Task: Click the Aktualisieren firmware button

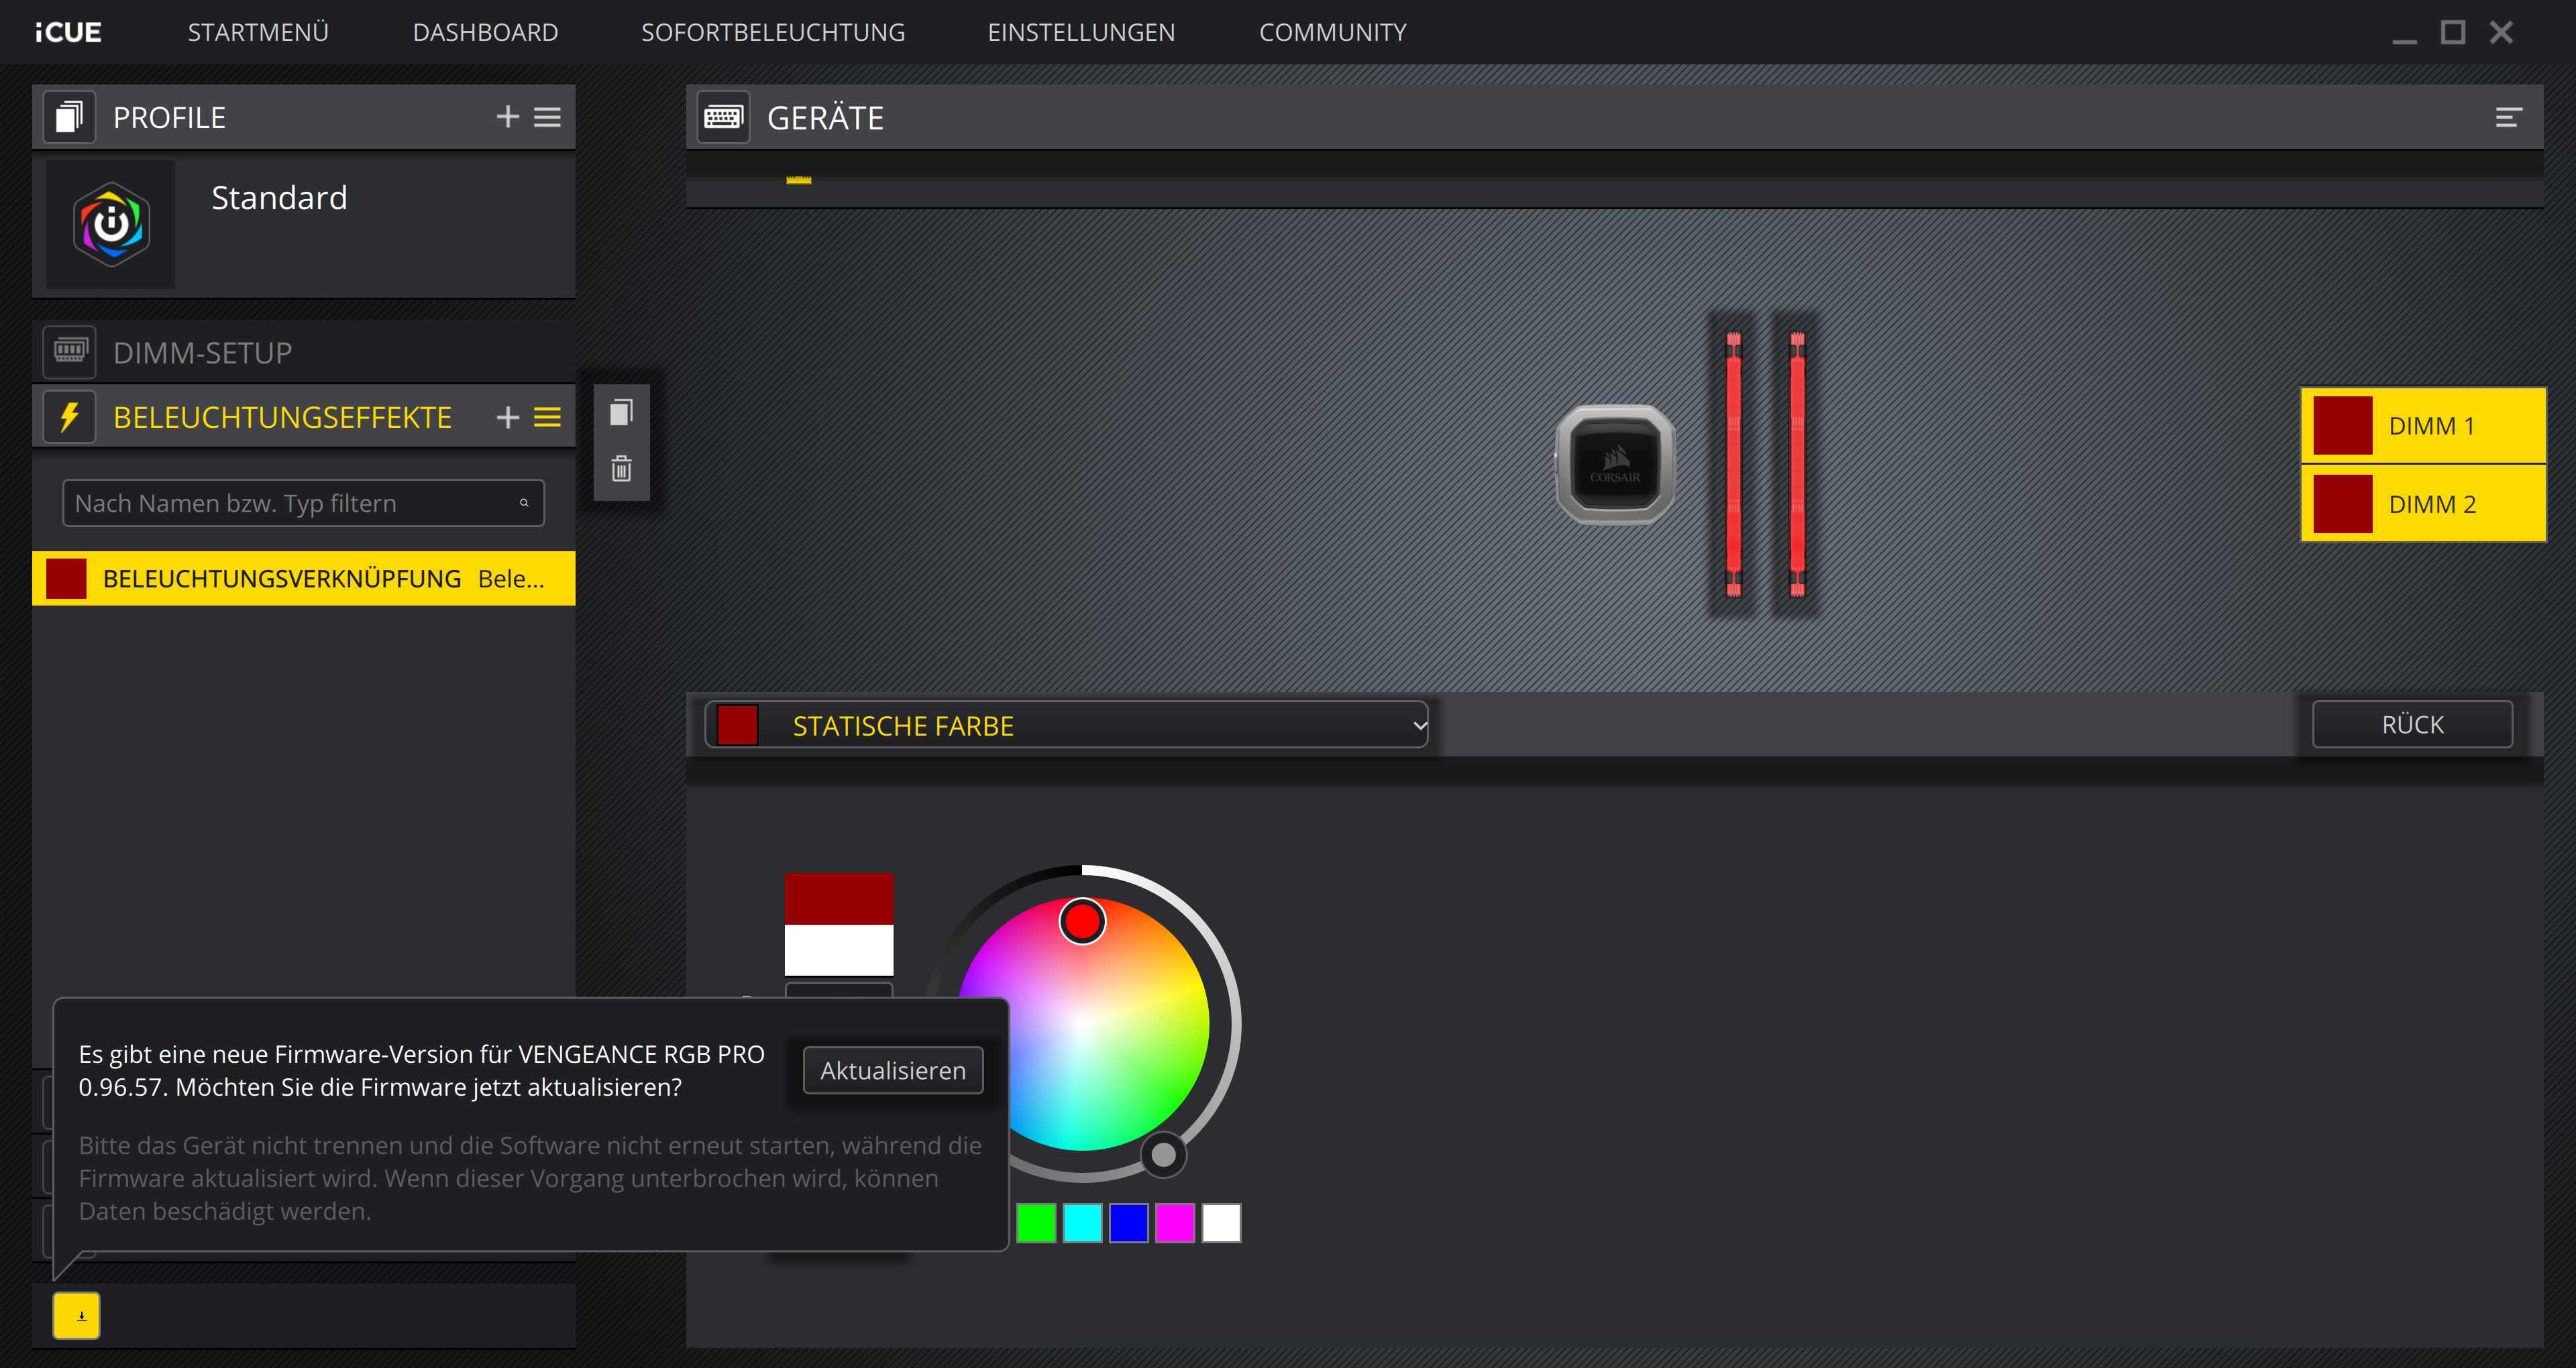Action: pos(893,1070)
